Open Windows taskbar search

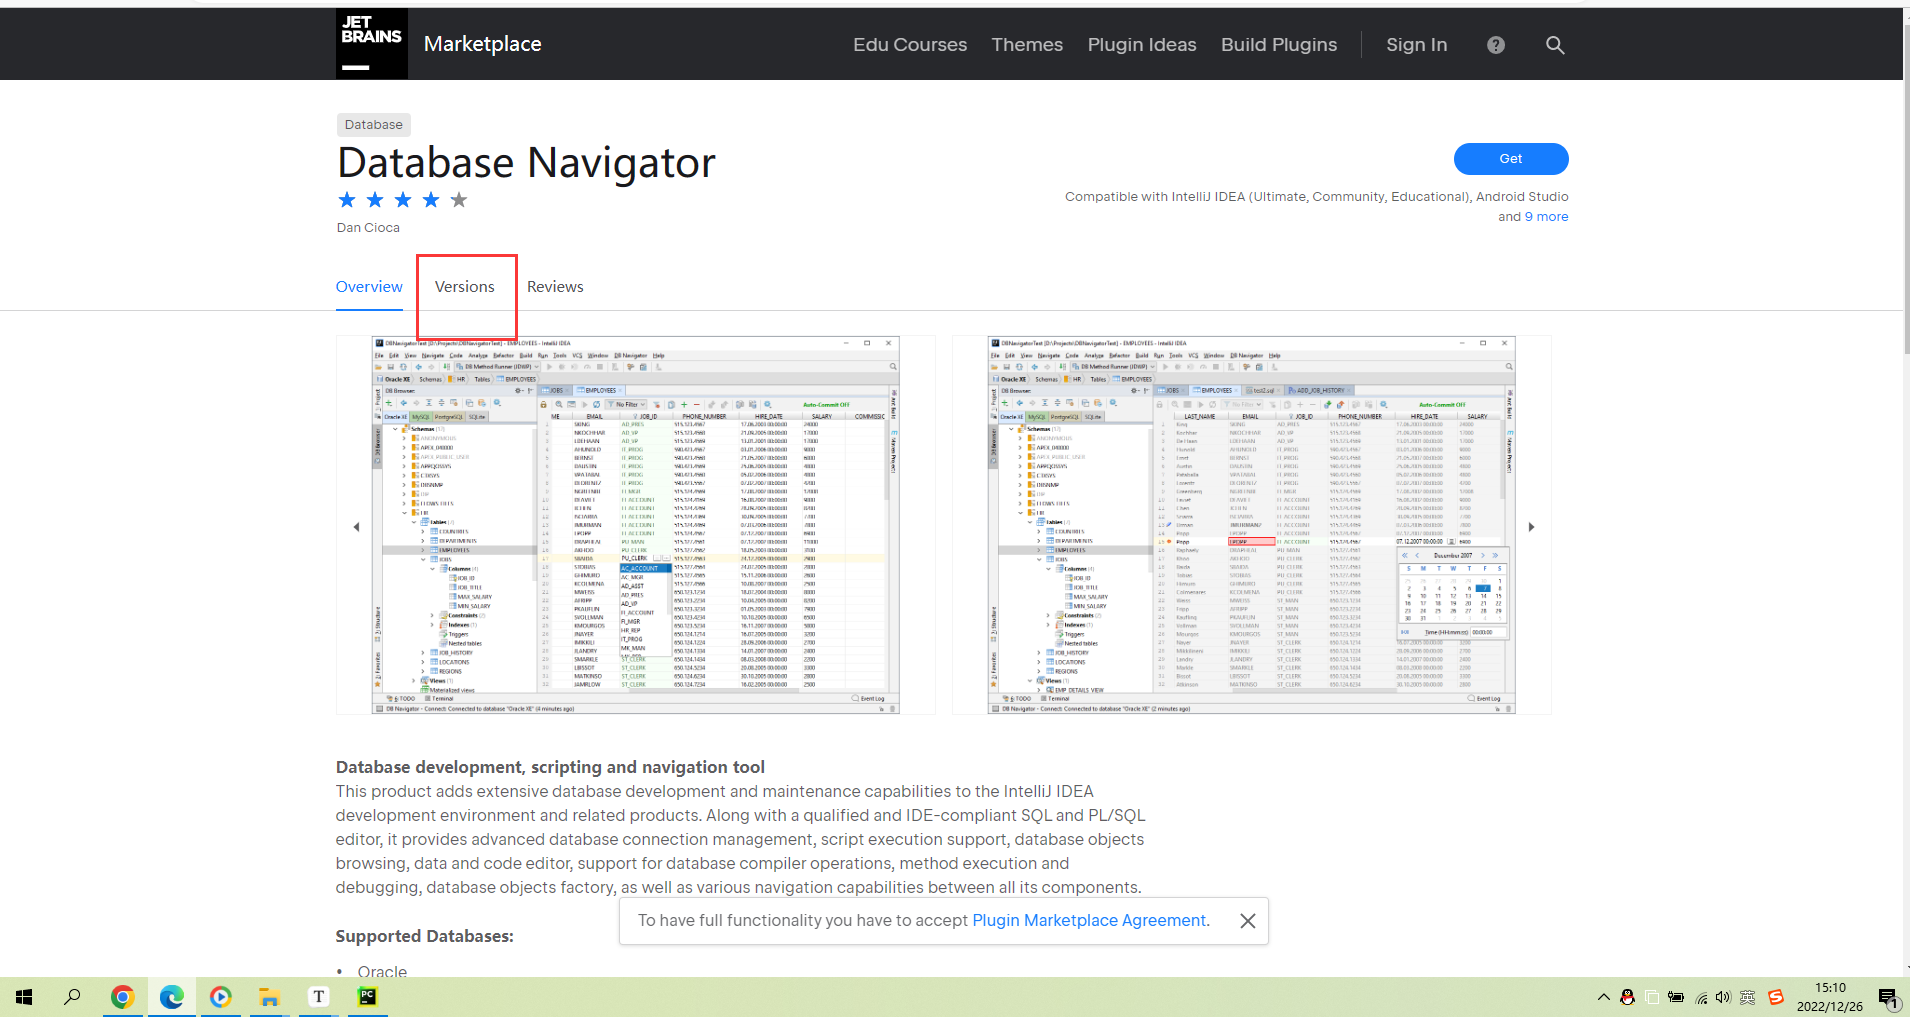click(72, 997)
